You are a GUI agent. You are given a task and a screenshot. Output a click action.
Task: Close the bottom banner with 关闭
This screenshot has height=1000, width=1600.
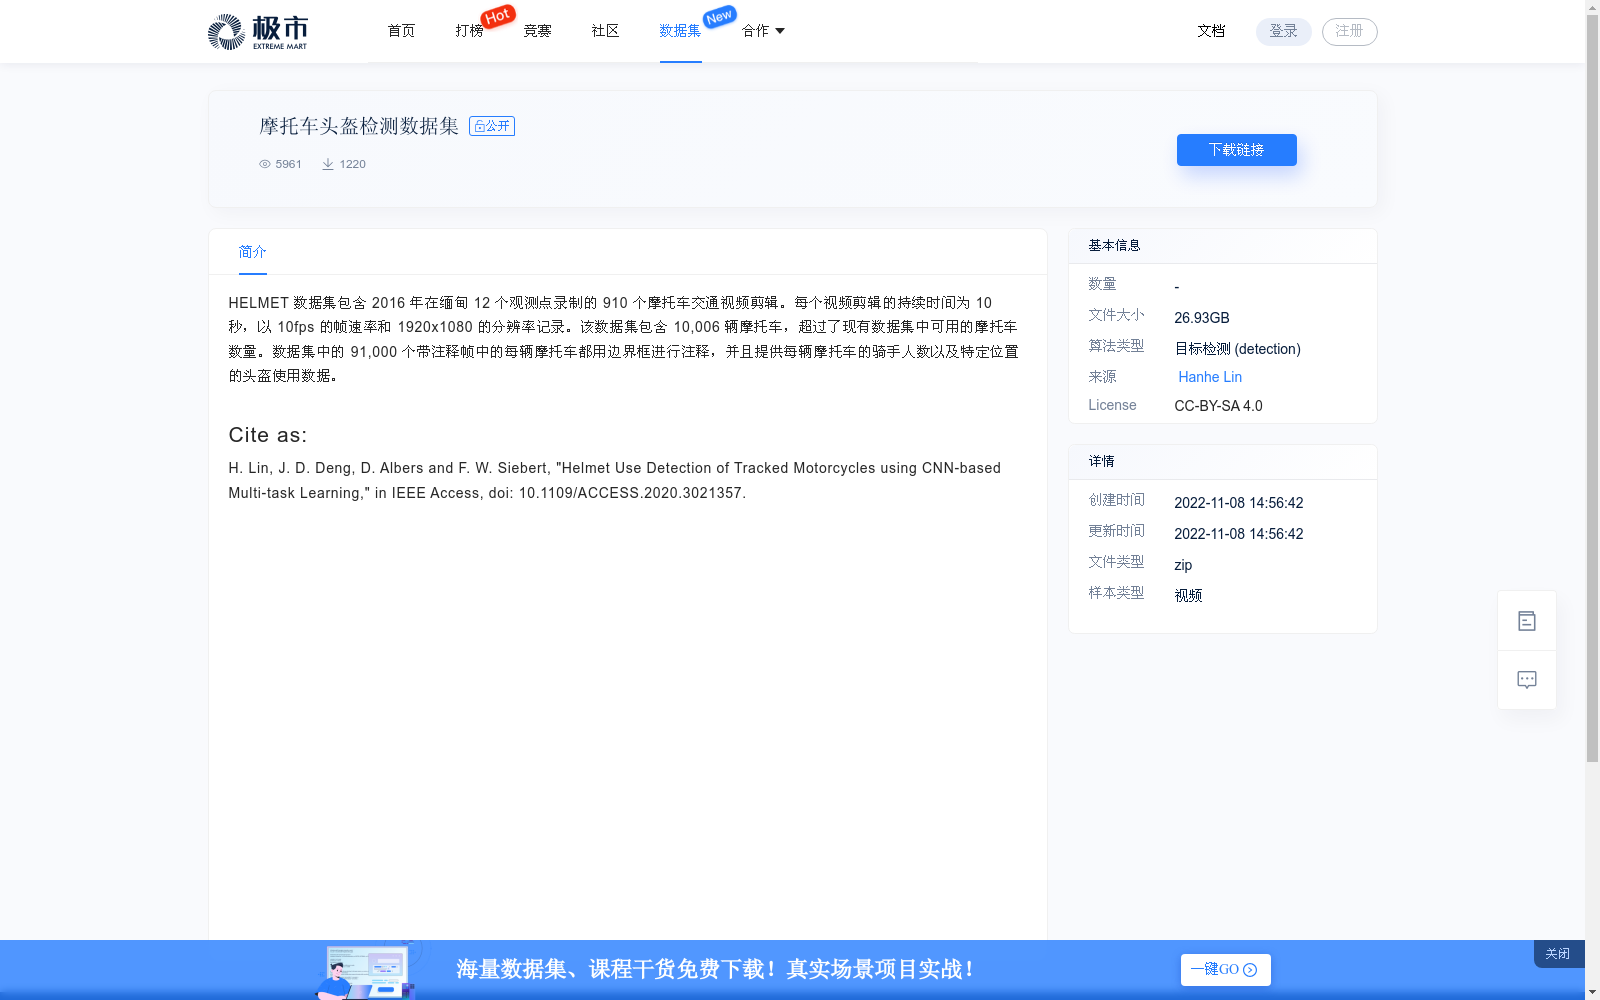click(x=1557, y=954)
